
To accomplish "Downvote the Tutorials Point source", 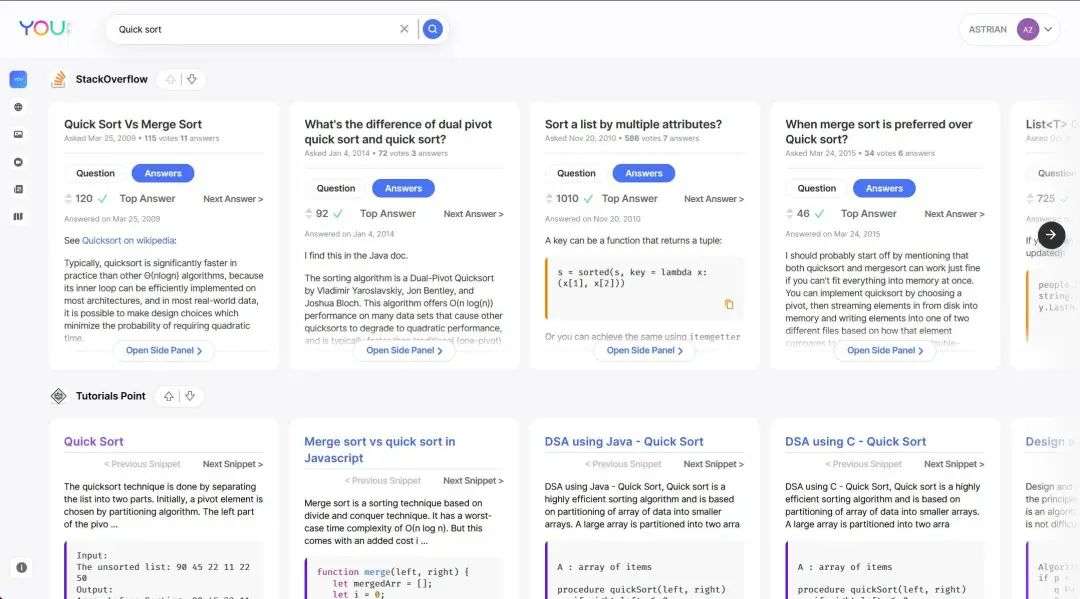I will click(x=190, y=396).
